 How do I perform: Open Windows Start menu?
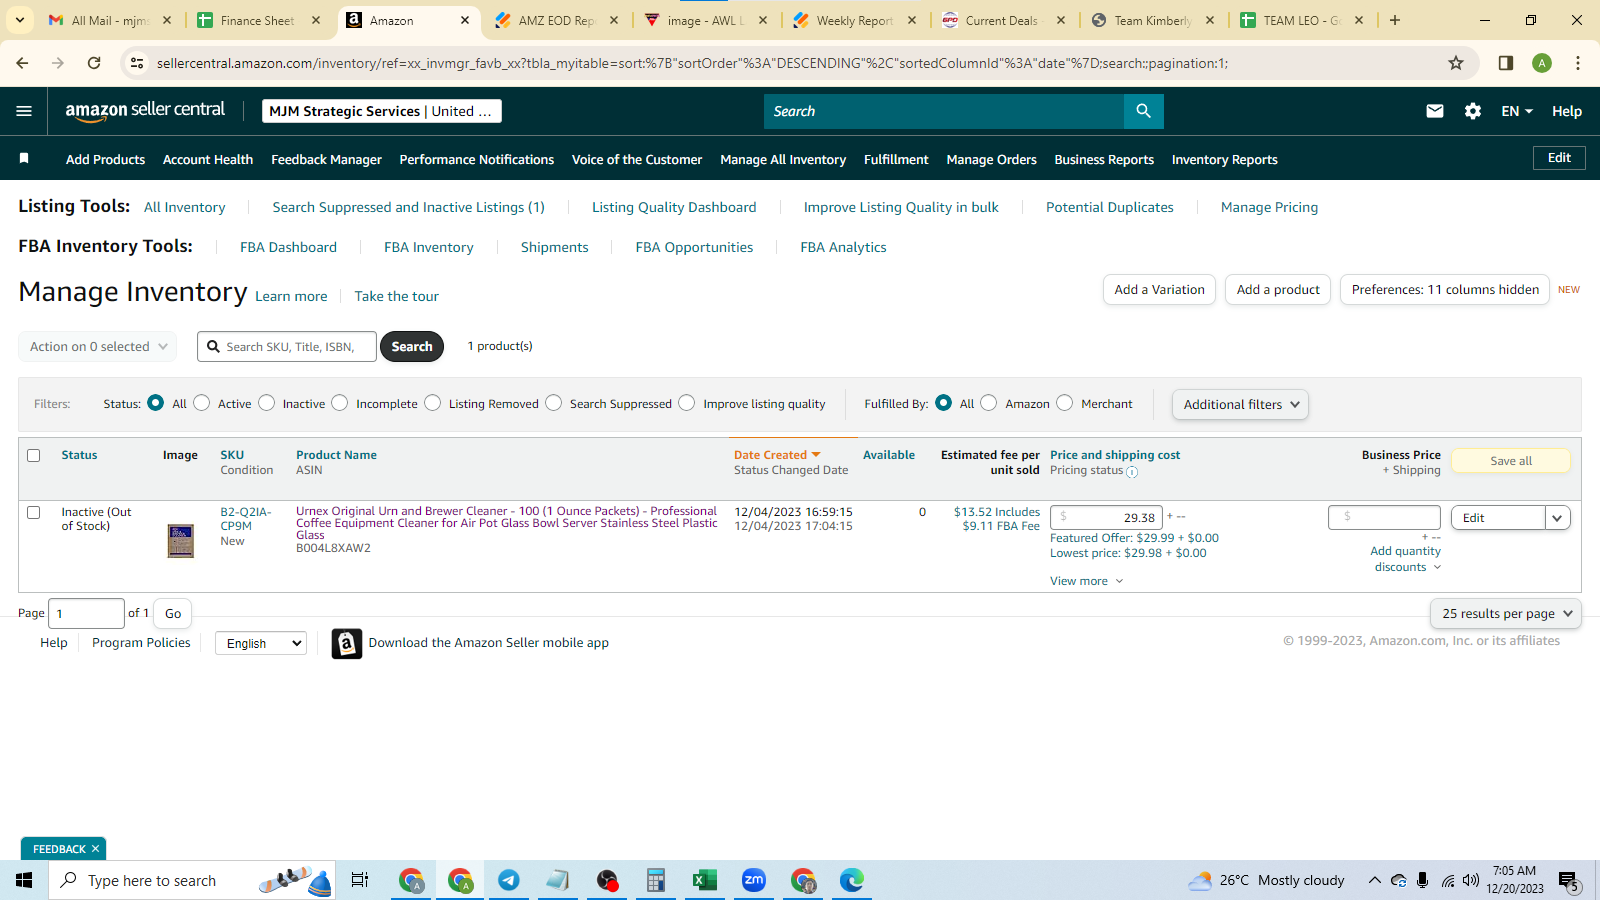24,880
